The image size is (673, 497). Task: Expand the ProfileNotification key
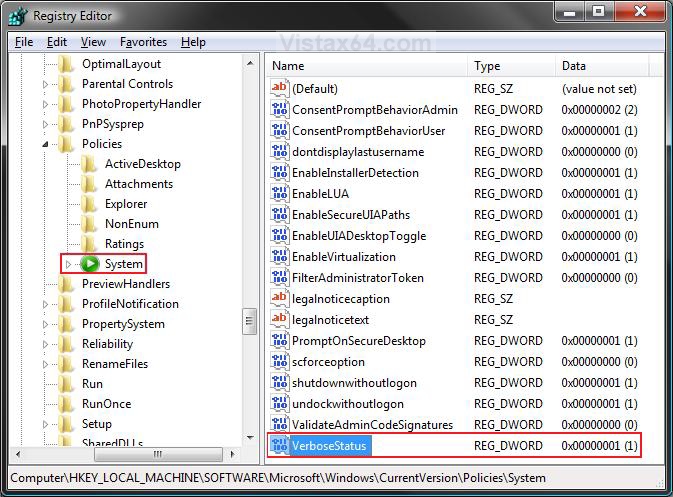(45, 304)
